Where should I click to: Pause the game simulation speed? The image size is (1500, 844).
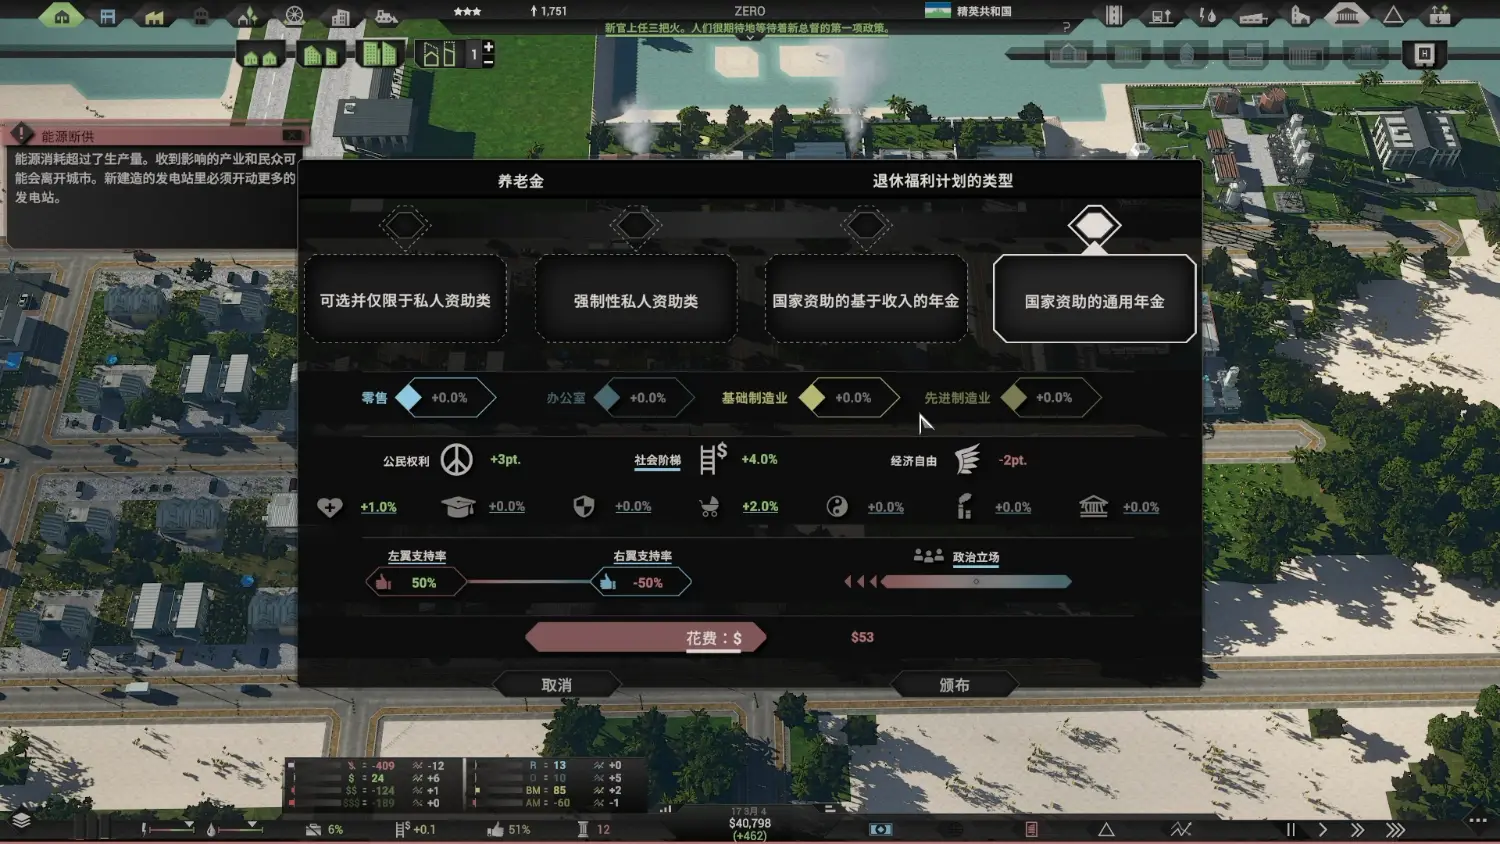pyautogui.click(x=1290, y=829)
